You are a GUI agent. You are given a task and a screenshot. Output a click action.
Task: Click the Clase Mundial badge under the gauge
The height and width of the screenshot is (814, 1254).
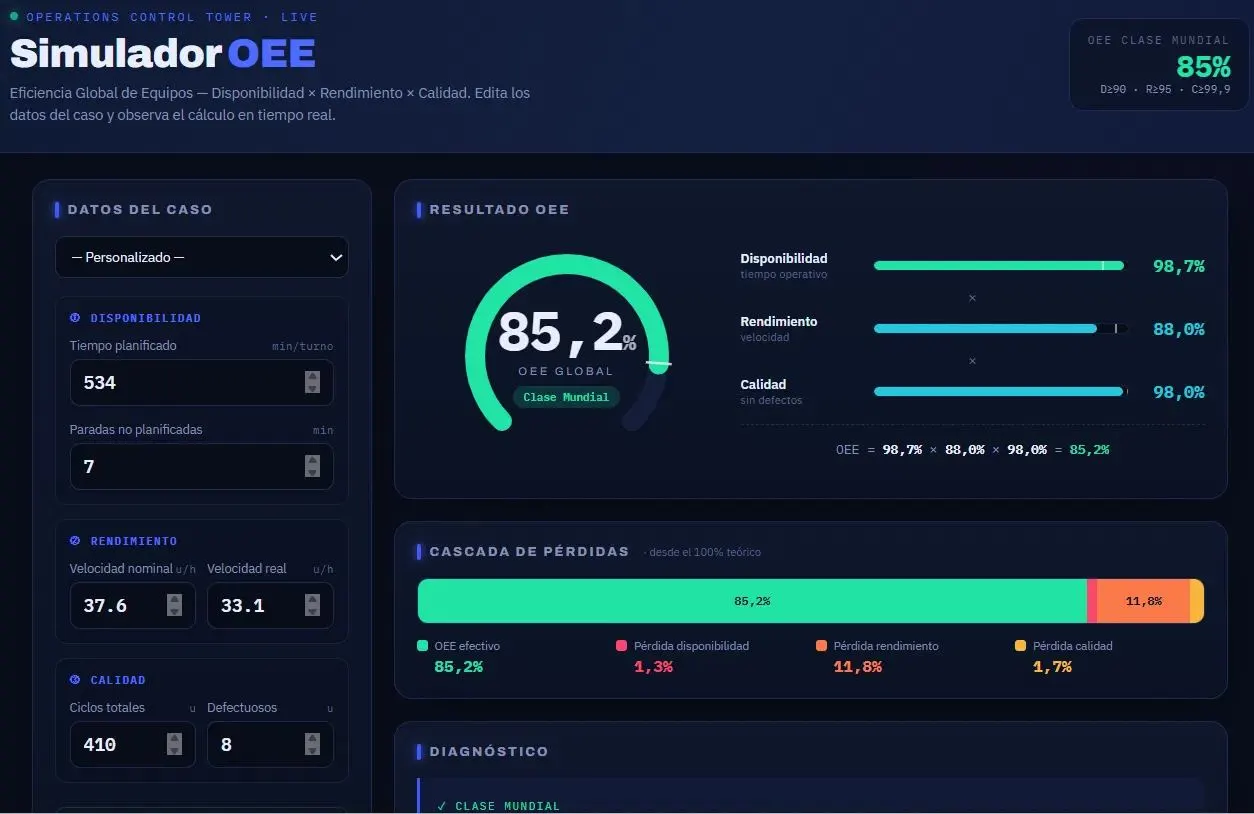566,397
